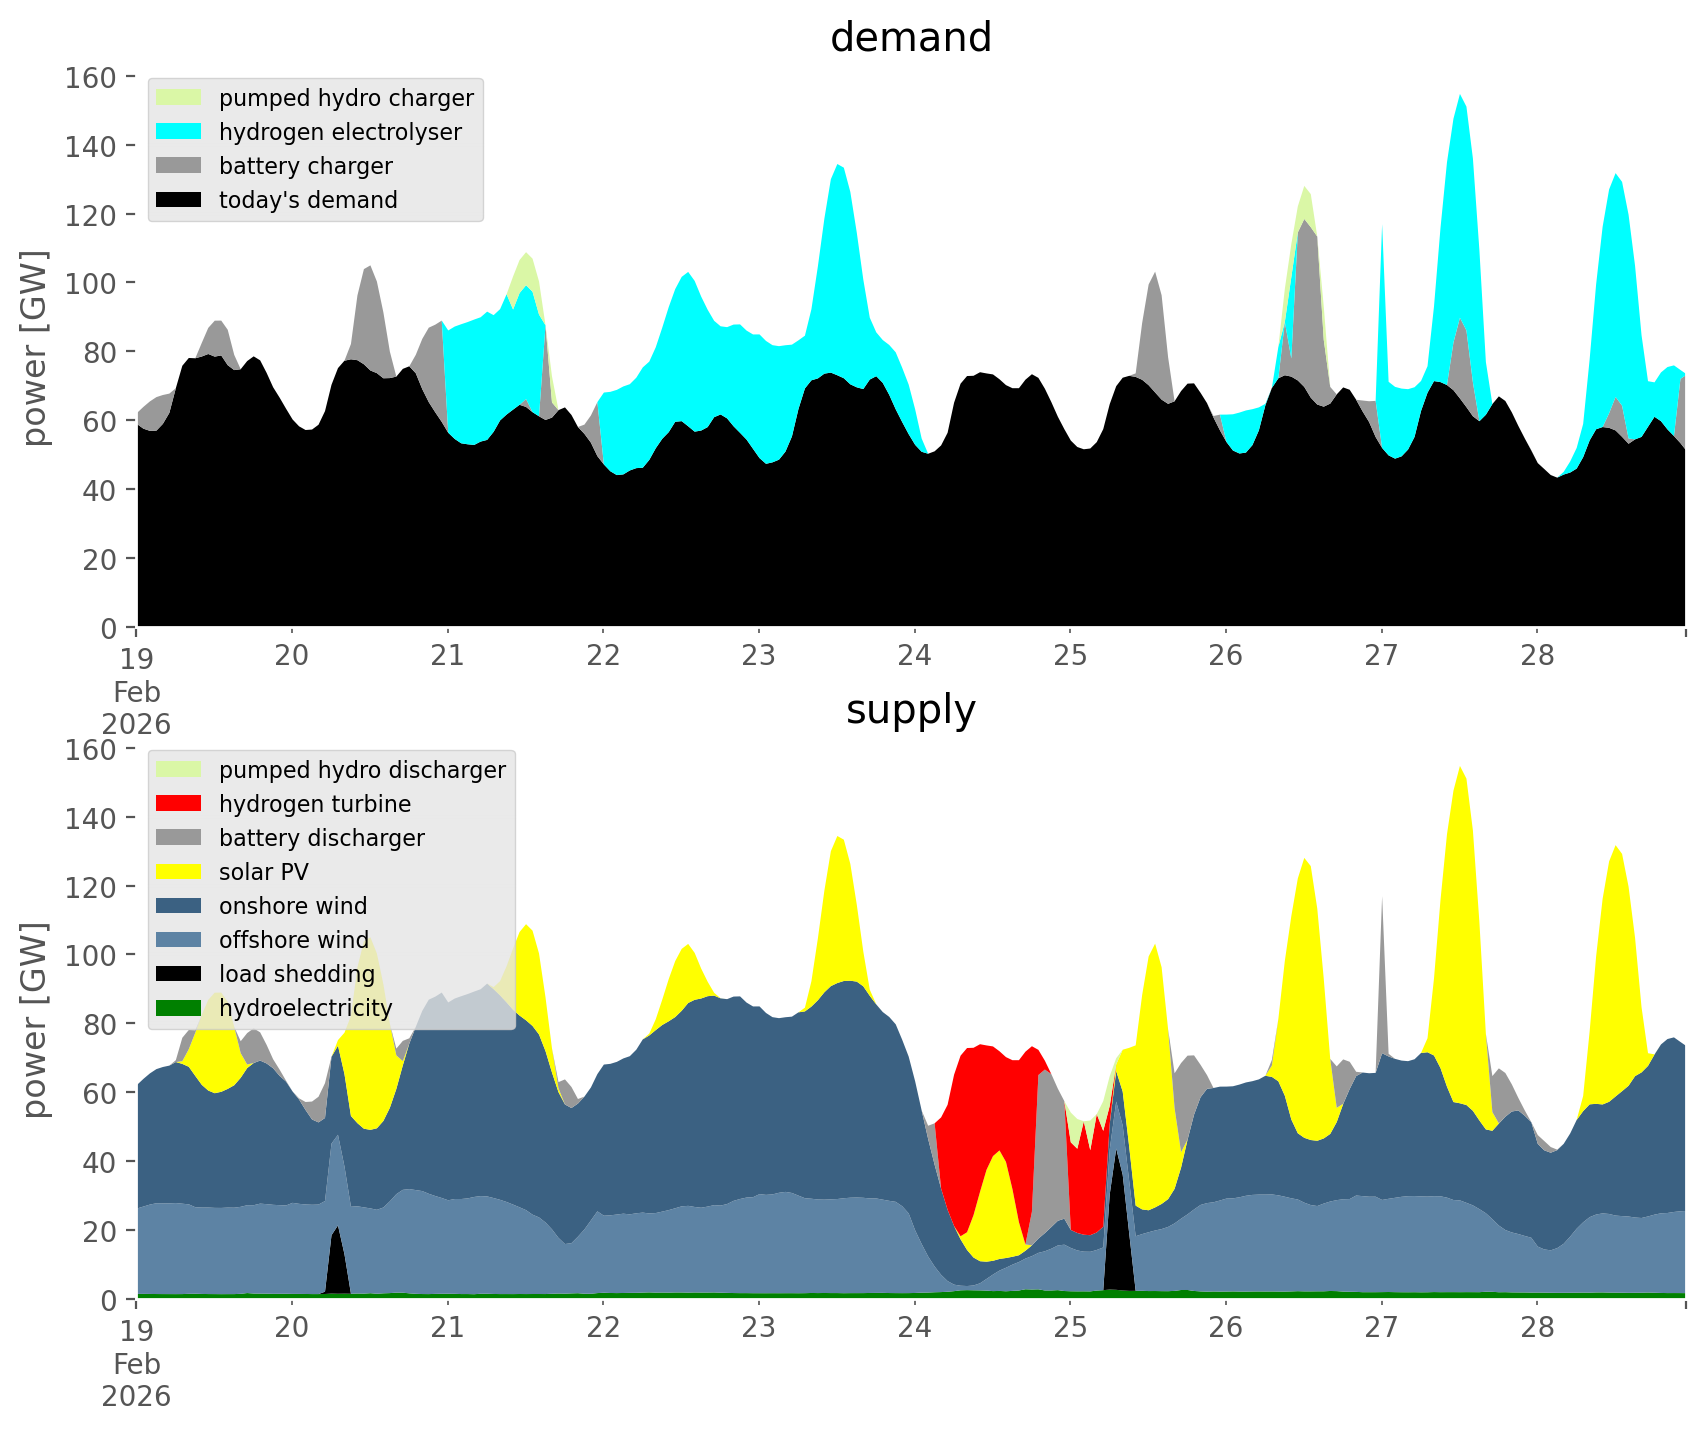
Task: Click the gray battery charger legend swatch
Action: 179,166
